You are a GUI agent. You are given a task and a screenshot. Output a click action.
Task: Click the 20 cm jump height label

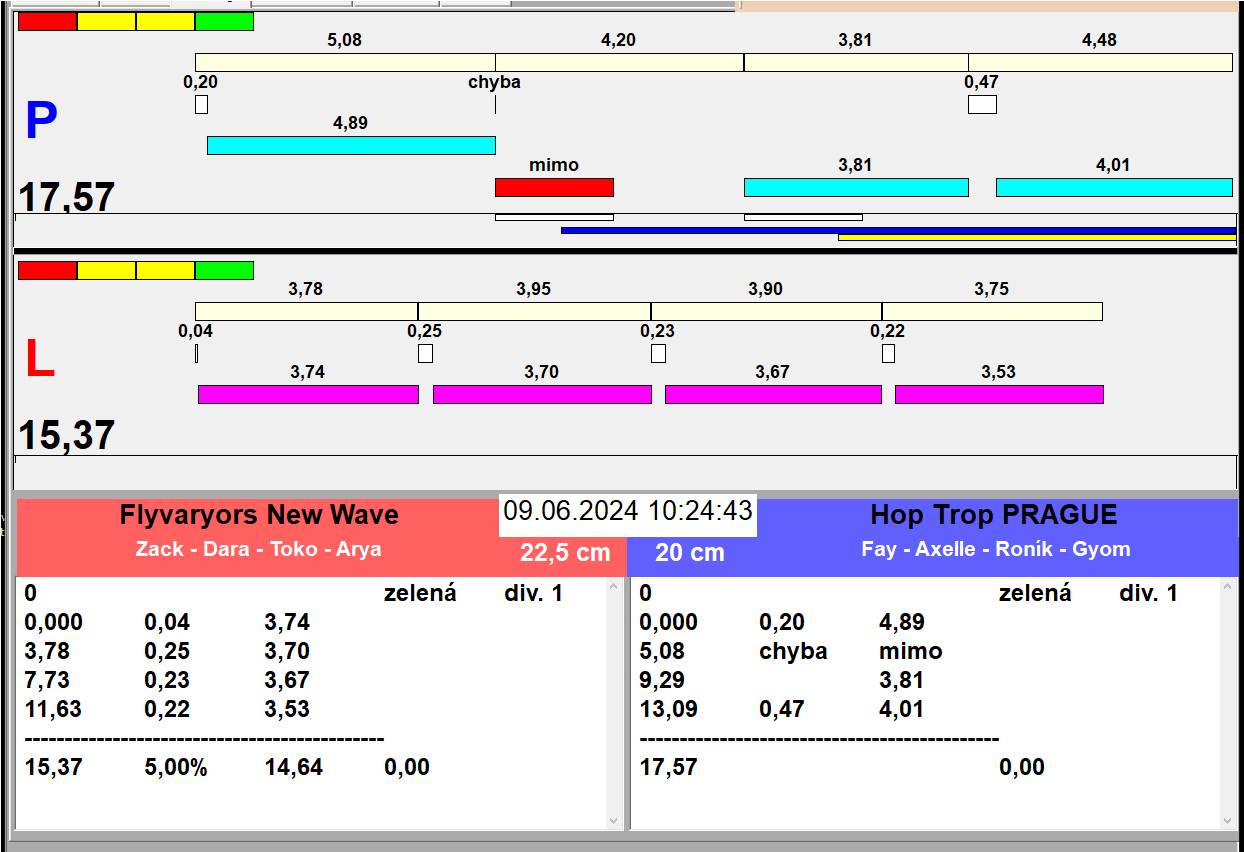689,553
